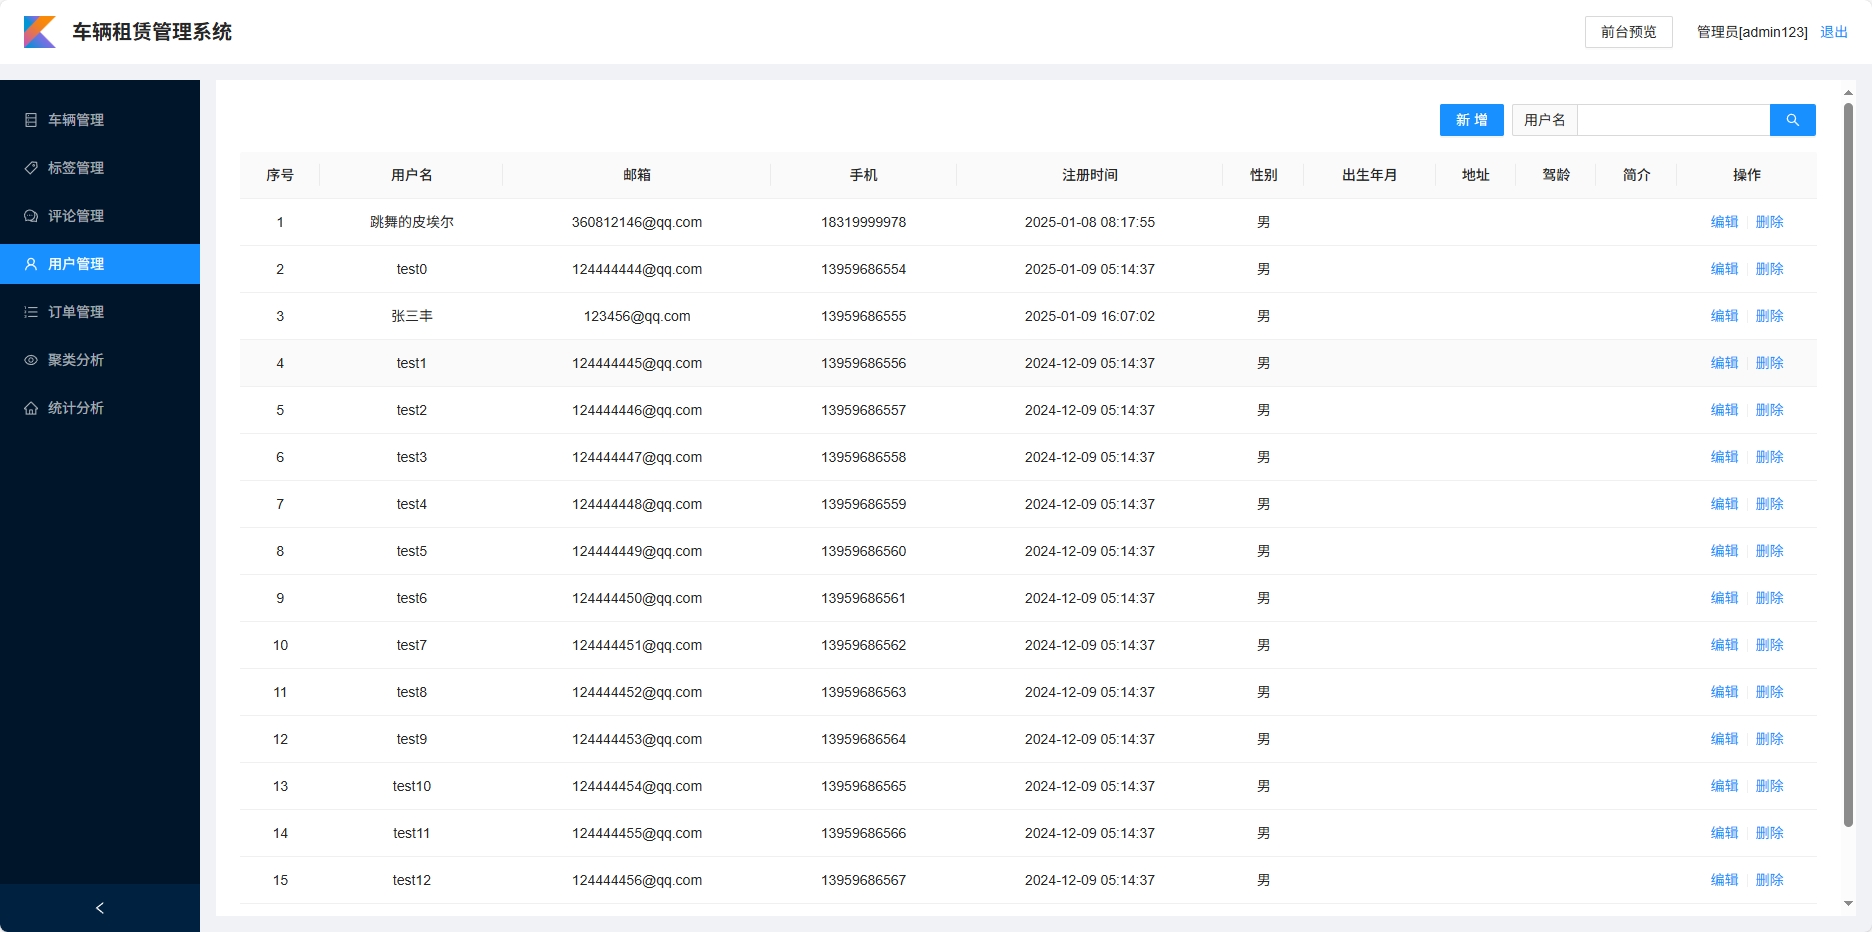Click the 操作 column header
Viewport: 1872px width, 932px height.
pyautogui.click(x=1747, y=175)
